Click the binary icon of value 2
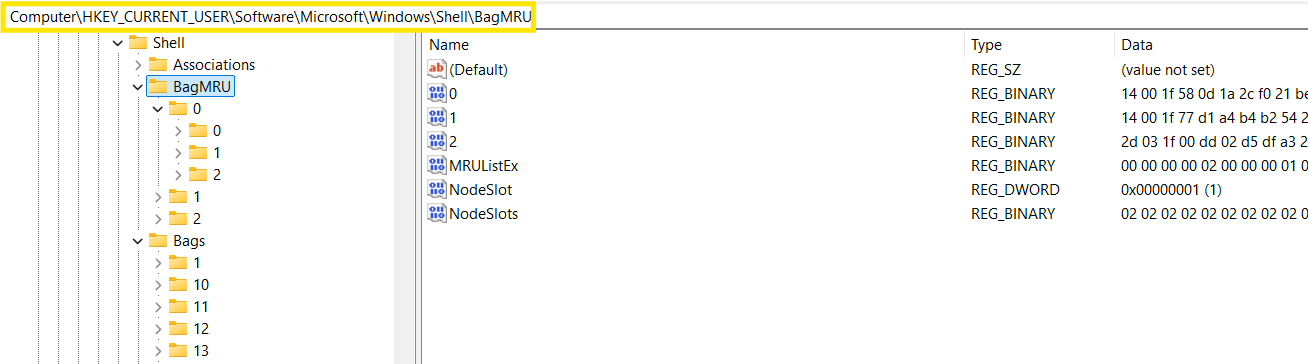 tap(437, 141)
